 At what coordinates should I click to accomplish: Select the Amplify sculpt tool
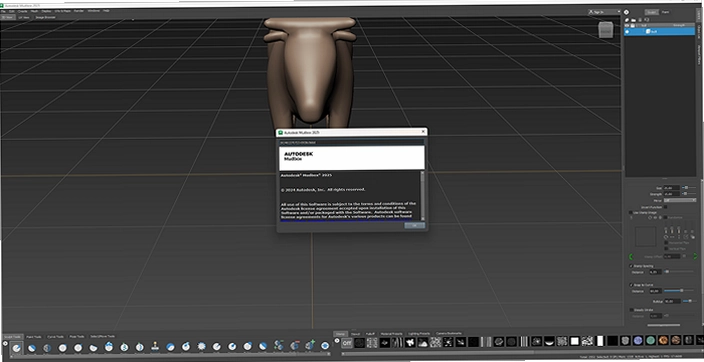(263, 346)
